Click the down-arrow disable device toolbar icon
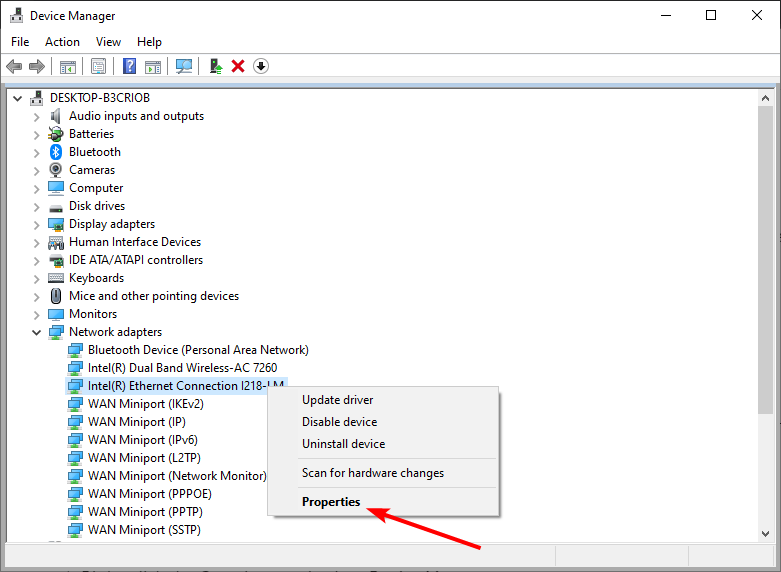The width and height of the screenshot is (781, 572). tap(261, 66)
